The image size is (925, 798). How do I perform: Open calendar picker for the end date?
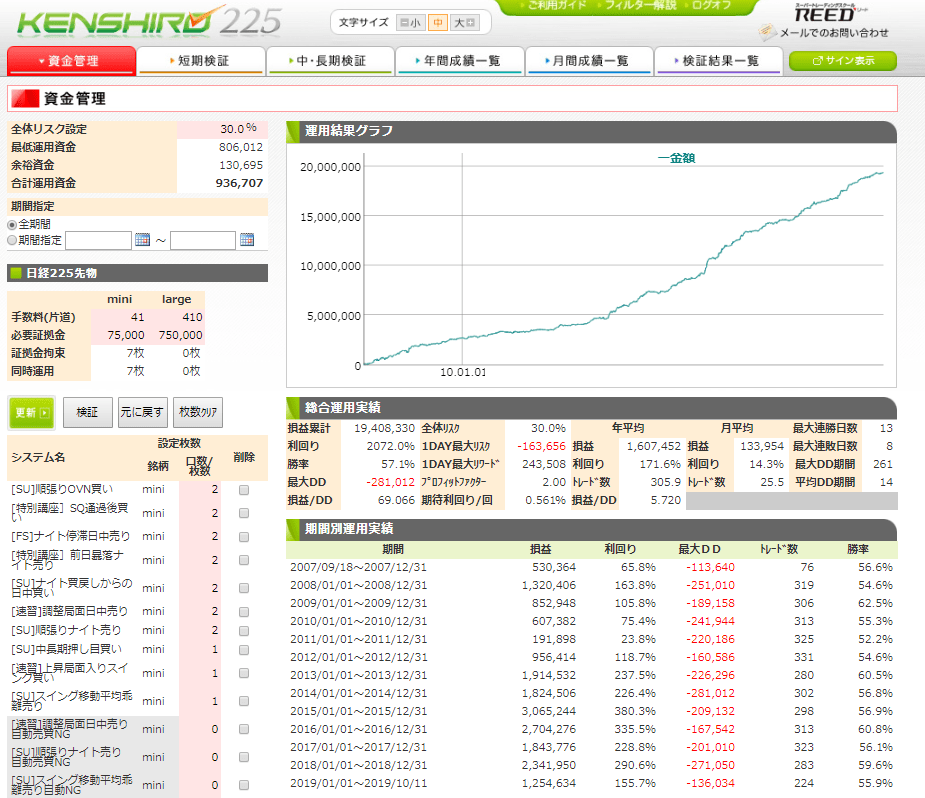[x=247, y=240]
